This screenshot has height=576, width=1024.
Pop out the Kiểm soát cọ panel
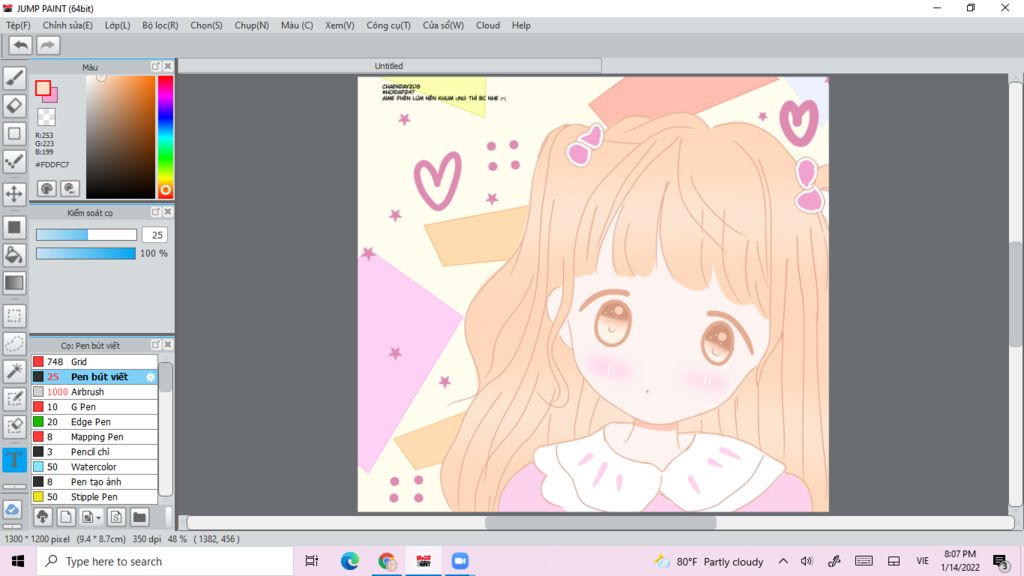point(155,212)
